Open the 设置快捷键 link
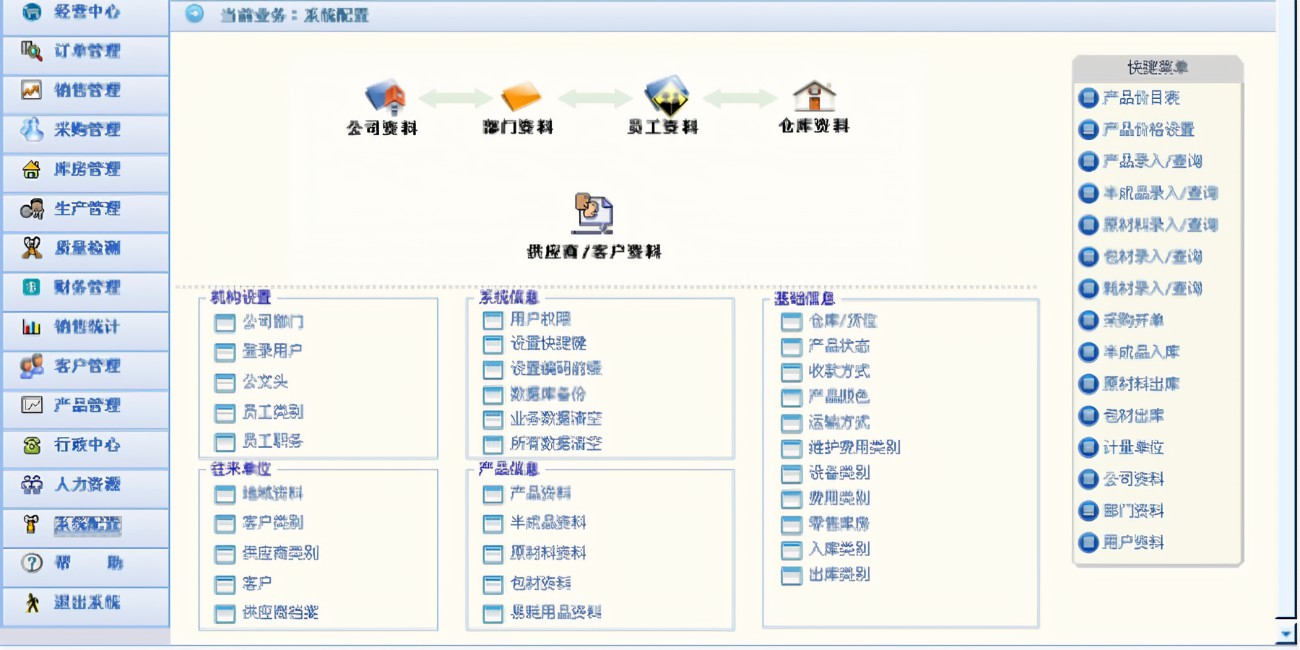Image resolution: width=1300 pixels, height=650 pixels. (548, 344)
